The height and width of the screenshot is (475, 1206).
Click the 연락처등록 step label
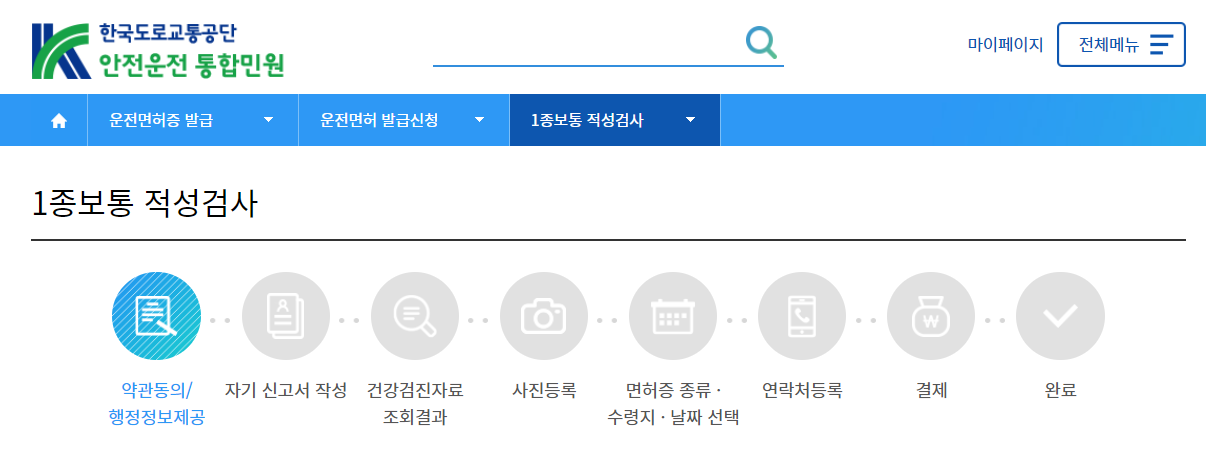click(x=802, y=390)
